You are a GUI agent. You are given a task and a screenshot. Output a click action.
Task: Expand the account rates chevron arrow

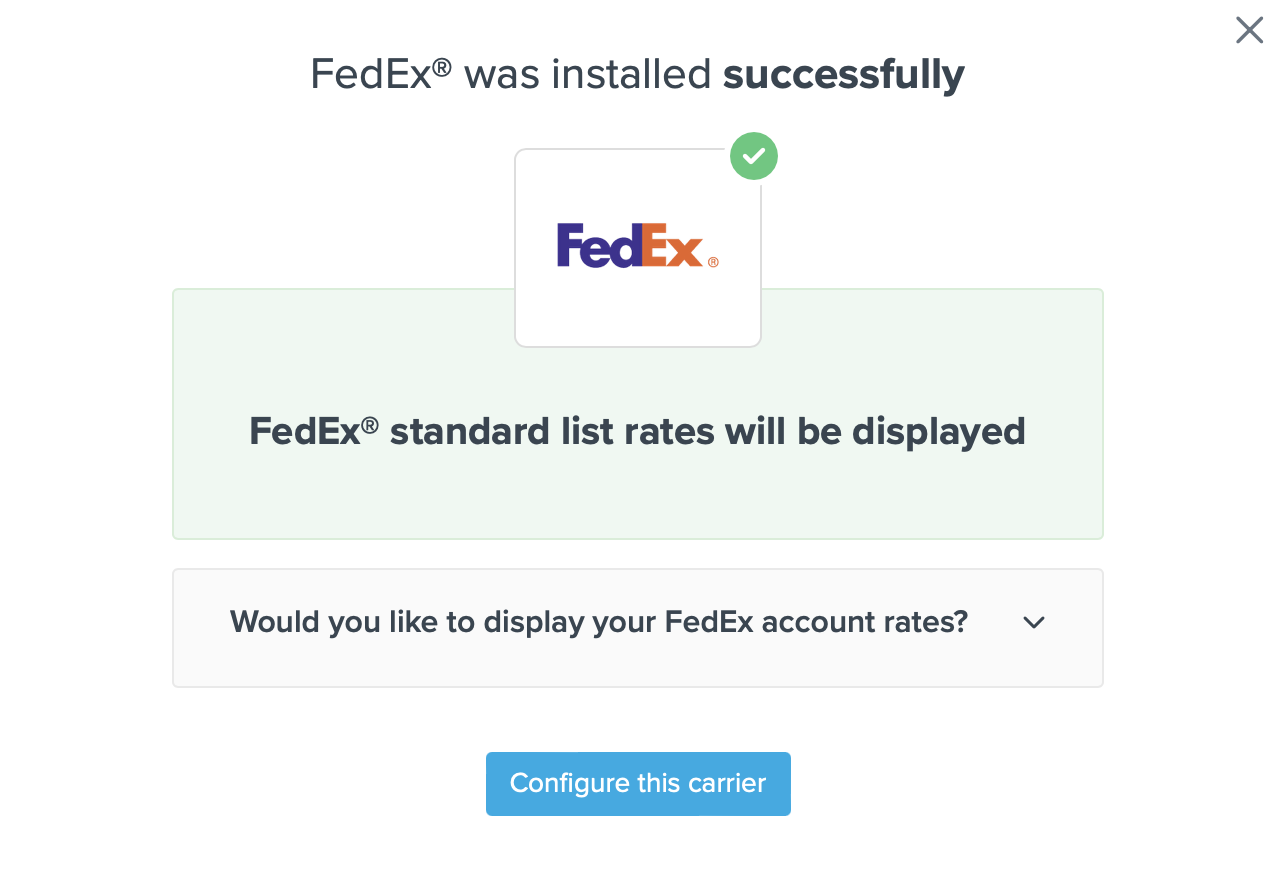tap(1034, 622)
